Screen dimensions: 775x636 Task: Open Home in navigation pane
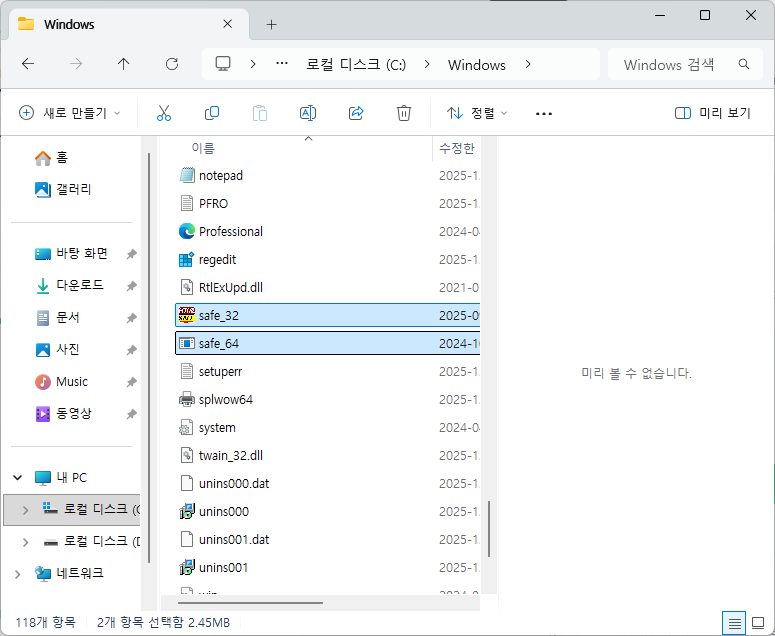pyautogui.click(x=51, y=158)
